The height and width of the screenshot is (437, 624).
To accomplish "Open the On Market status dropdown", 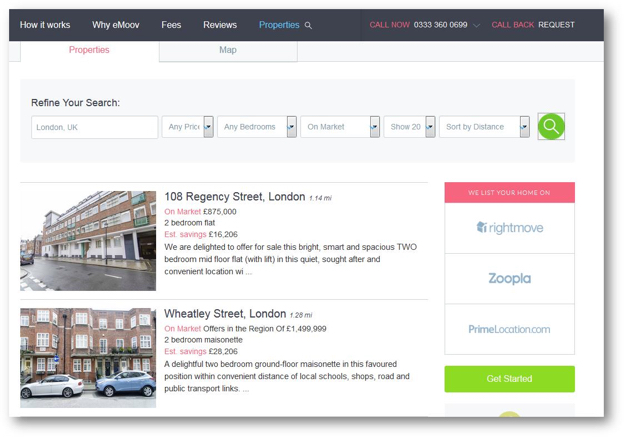I will point(340,127).
